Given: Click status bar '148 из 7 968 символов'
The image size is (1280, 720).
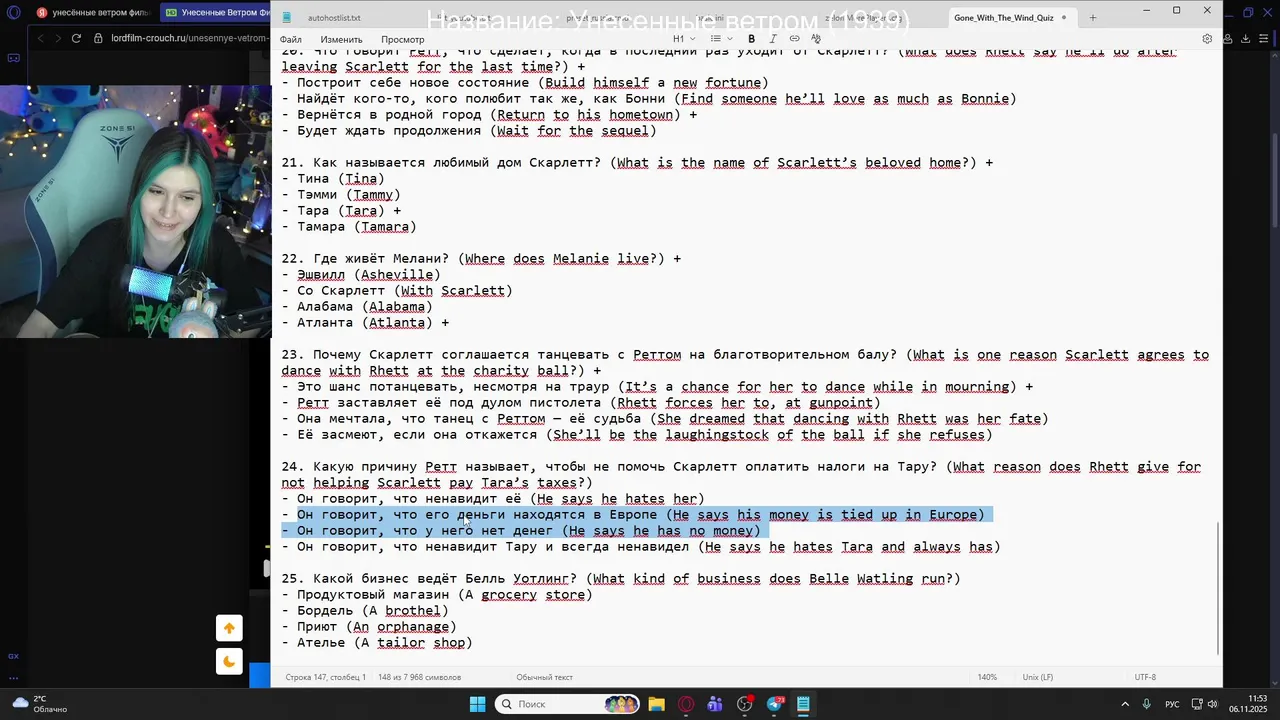Looking at the screenshot, I should (x=419, y=677).
